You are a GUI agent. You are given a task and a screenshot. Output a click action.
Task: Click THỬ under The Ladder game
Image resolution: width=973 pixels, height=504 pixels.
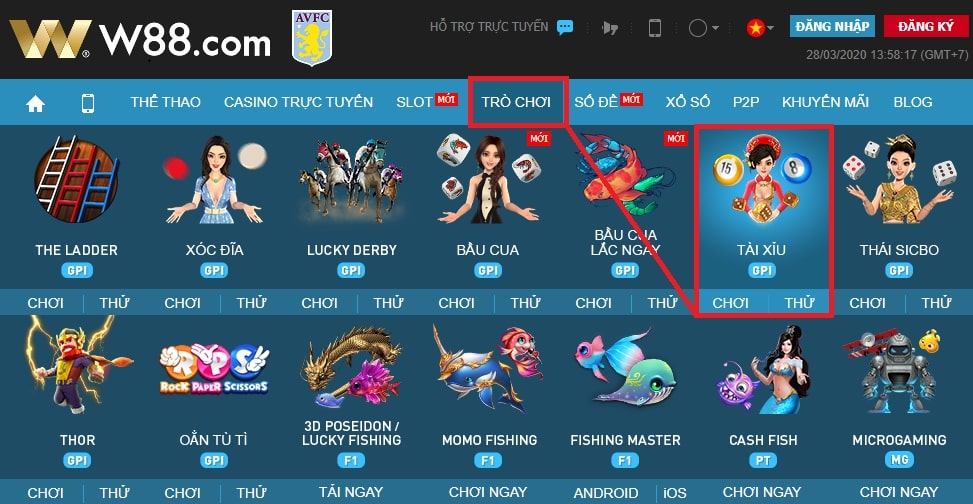(114, 303)
